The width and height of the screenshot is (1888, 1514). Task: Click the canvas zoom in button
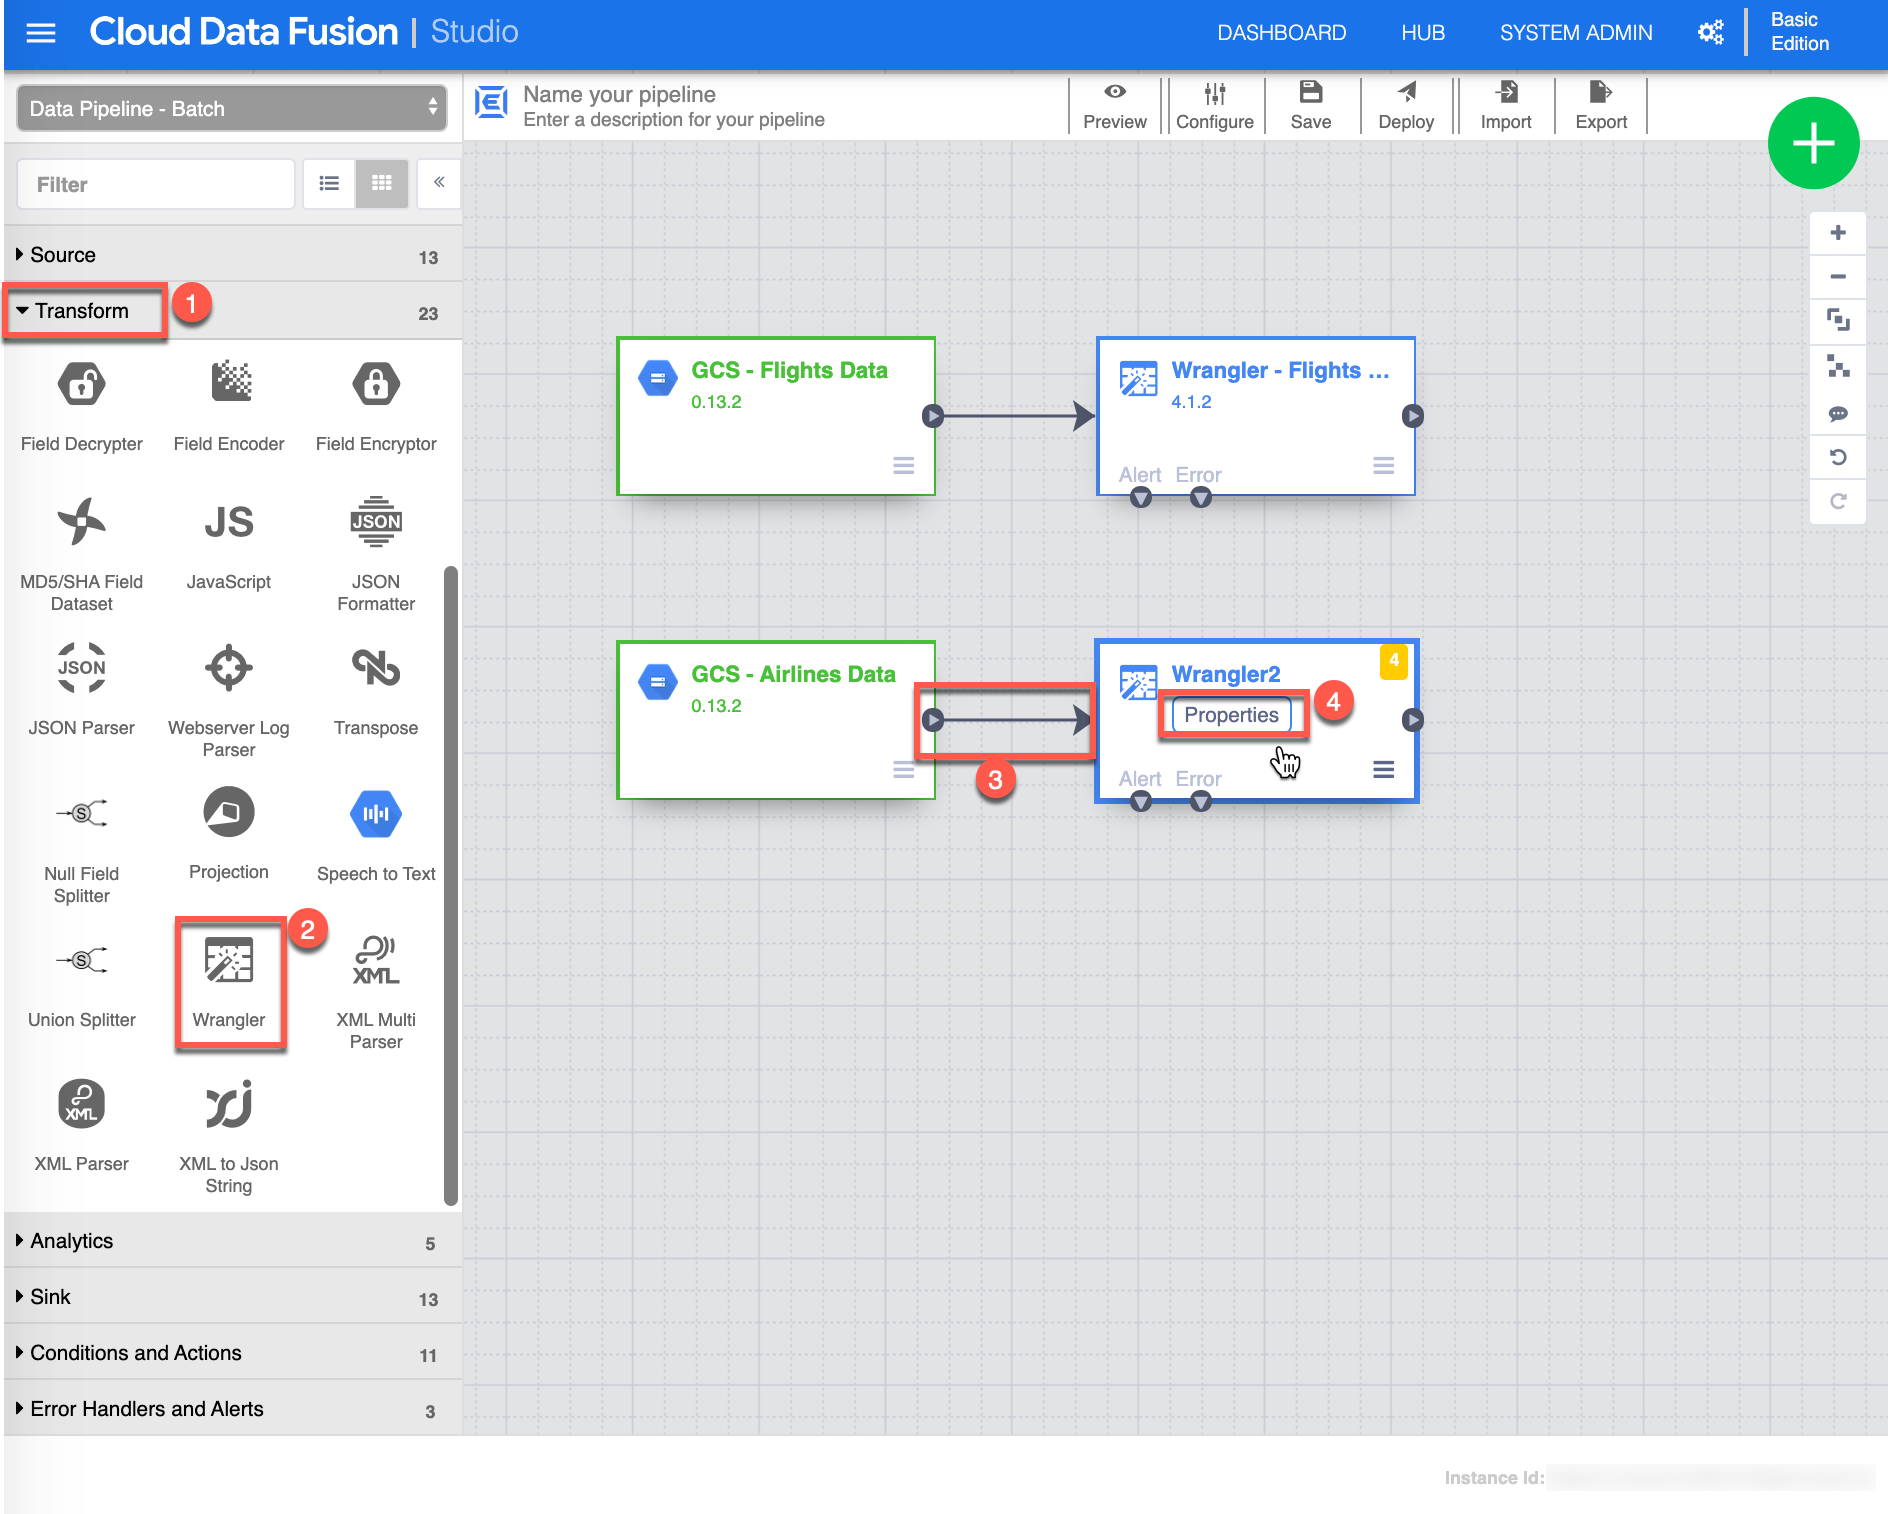[x=1837, y=234]
